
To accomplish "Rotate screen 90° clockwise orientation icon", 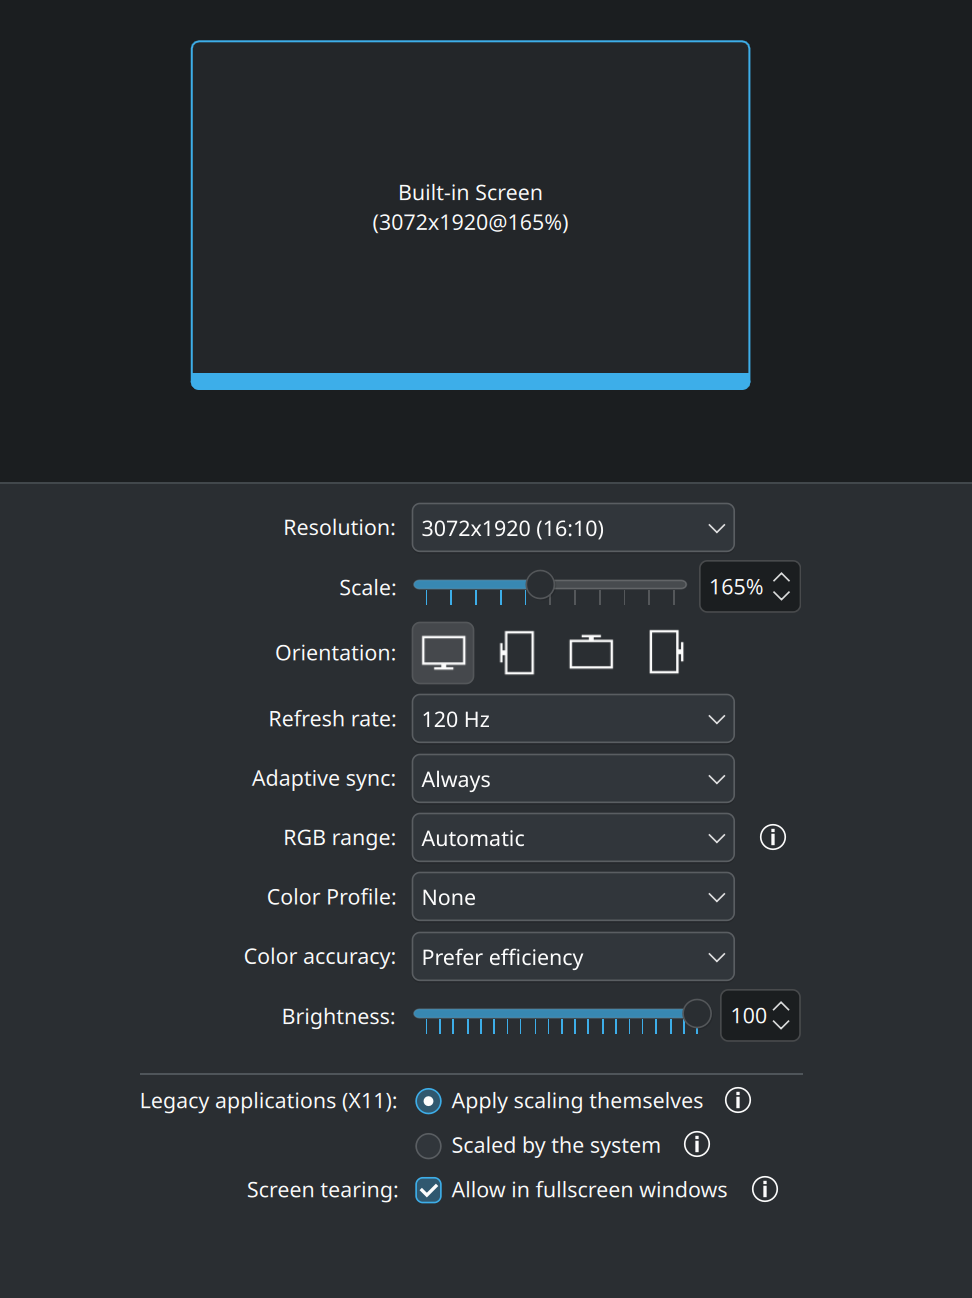I will 665,653.
